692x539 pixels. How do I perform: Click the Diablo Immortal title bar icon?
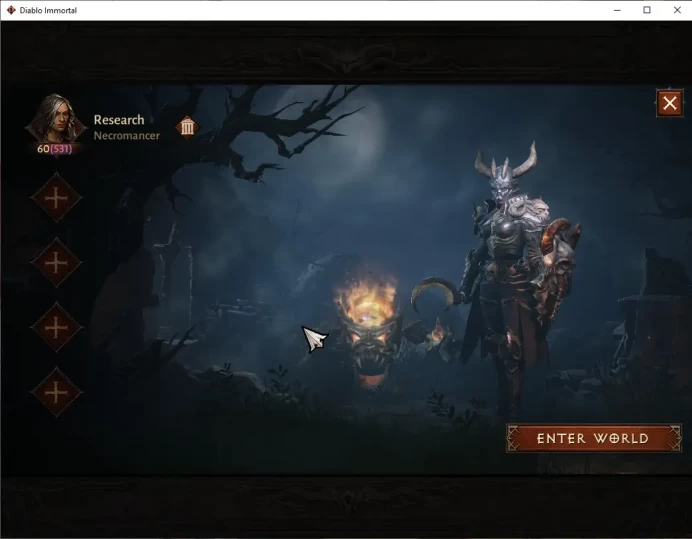pyautogui.click(x=11, y=10)
